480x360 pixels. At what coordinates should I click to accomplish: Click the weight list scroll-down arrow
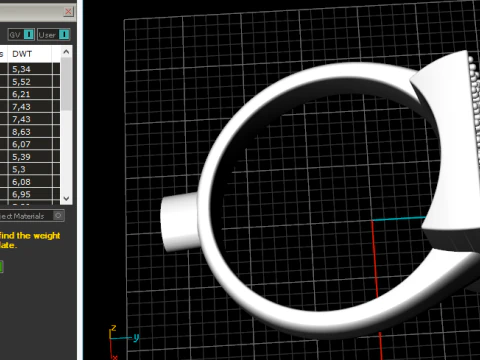pyautogui.click(x=66, y=199)
